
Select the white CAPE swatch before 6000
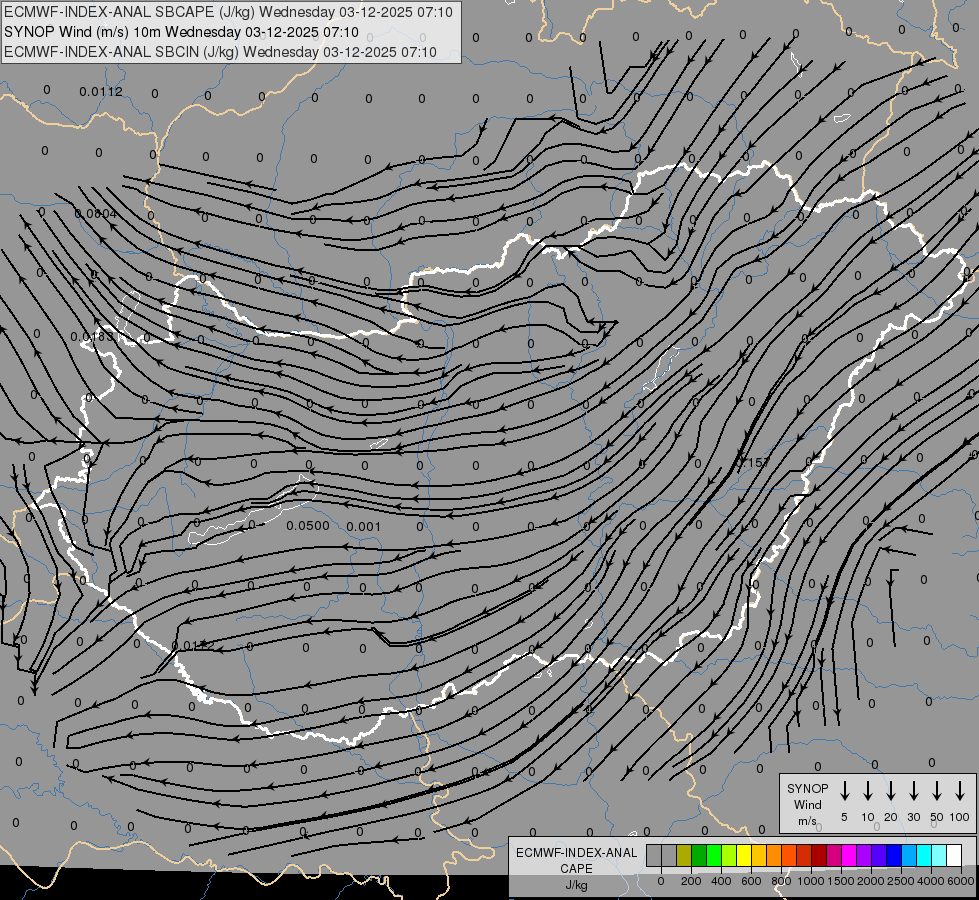[x=953, y=855]
